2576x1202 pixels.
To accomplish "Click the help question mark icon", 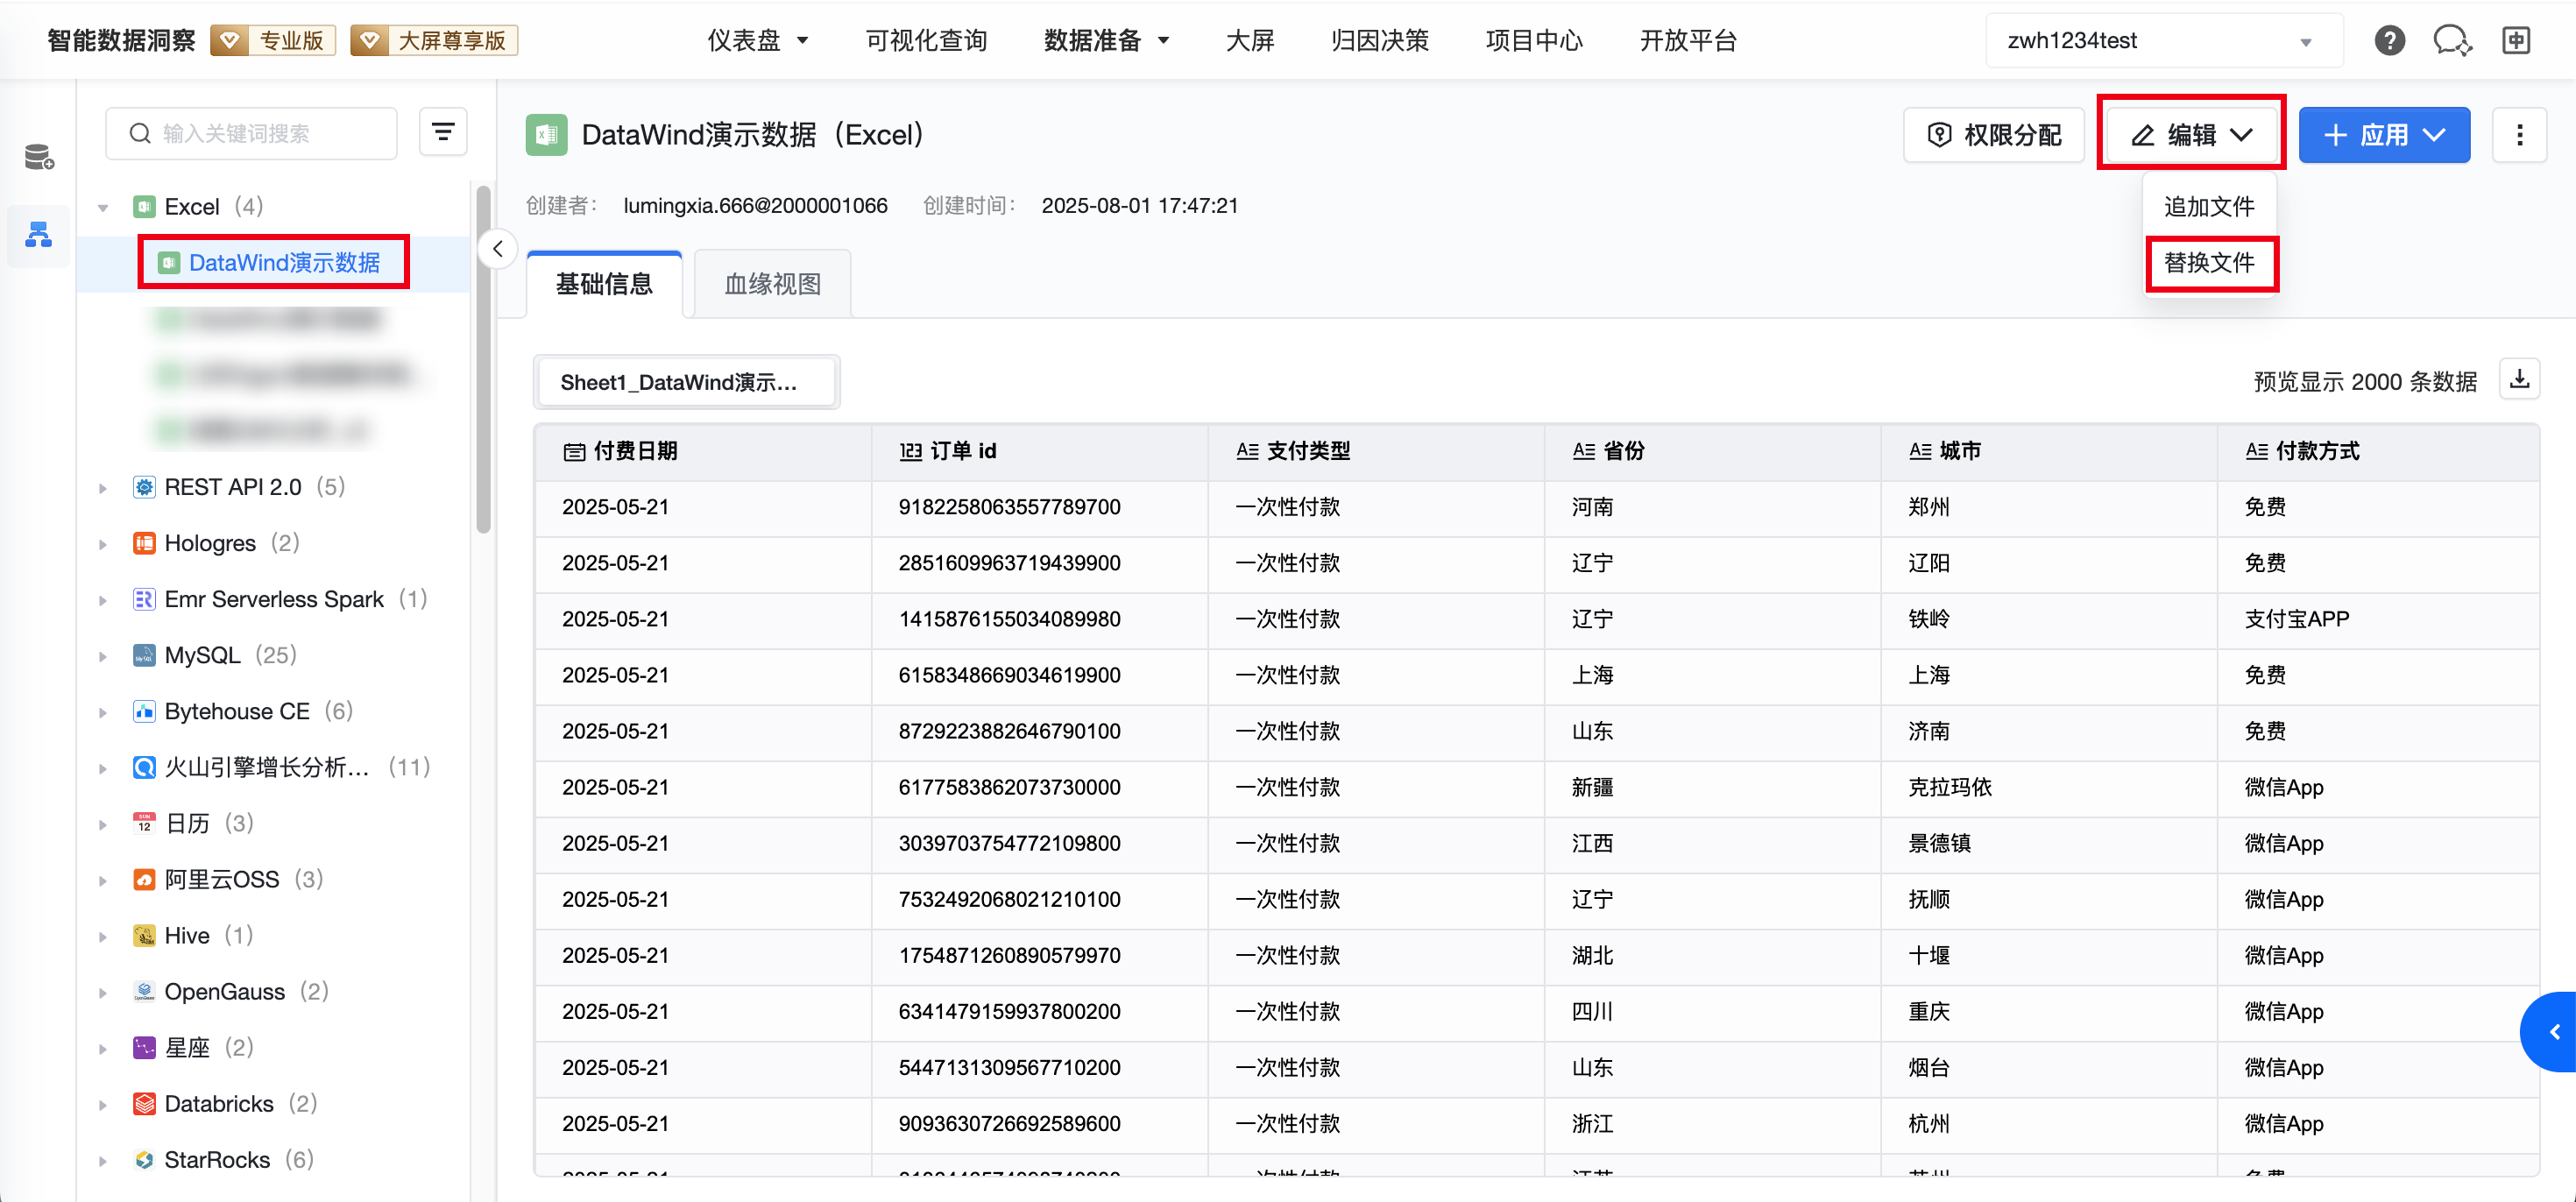I will point(2389,41).
